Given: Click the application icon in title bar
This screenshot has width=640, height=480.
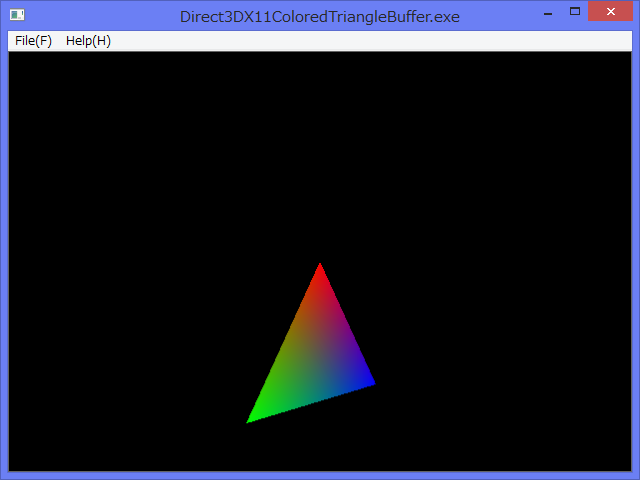Looking at the screenshot, I should click(x=17, y=15).
